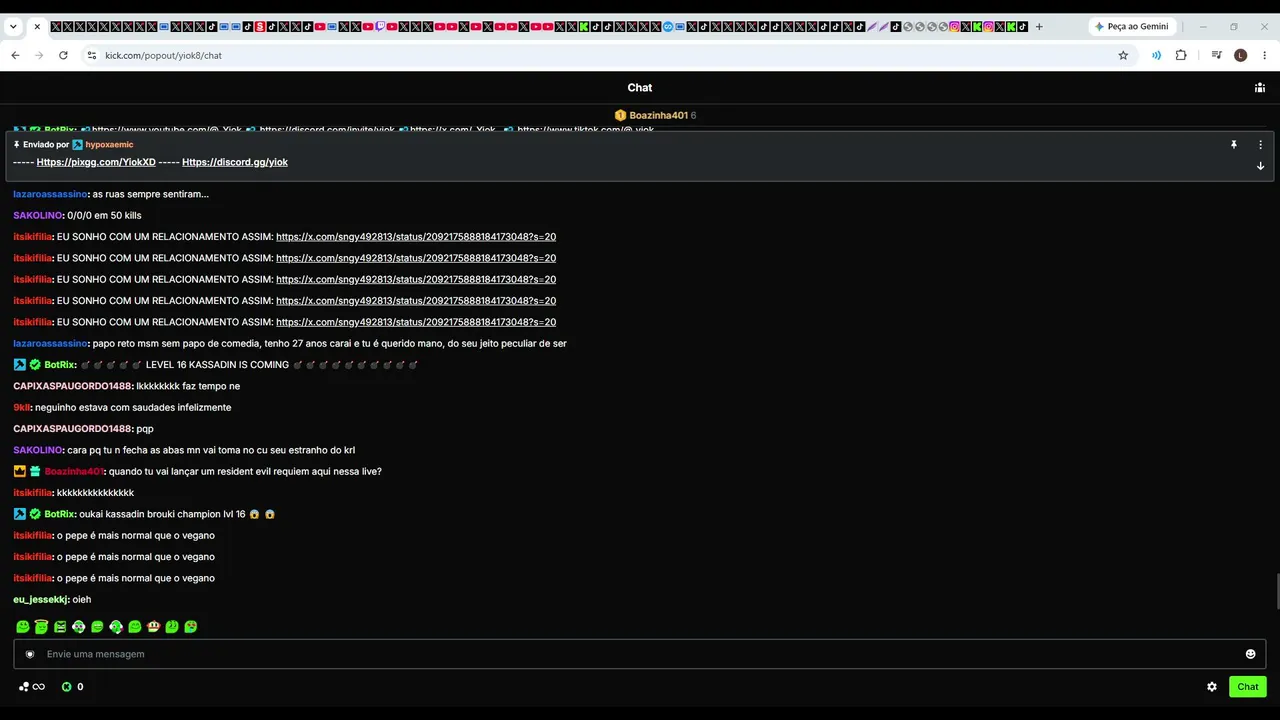The image size is (1280, 720).
Task: Click the text 'neguinho estava com saudades infelizmente'
Action: click(133, 408)
